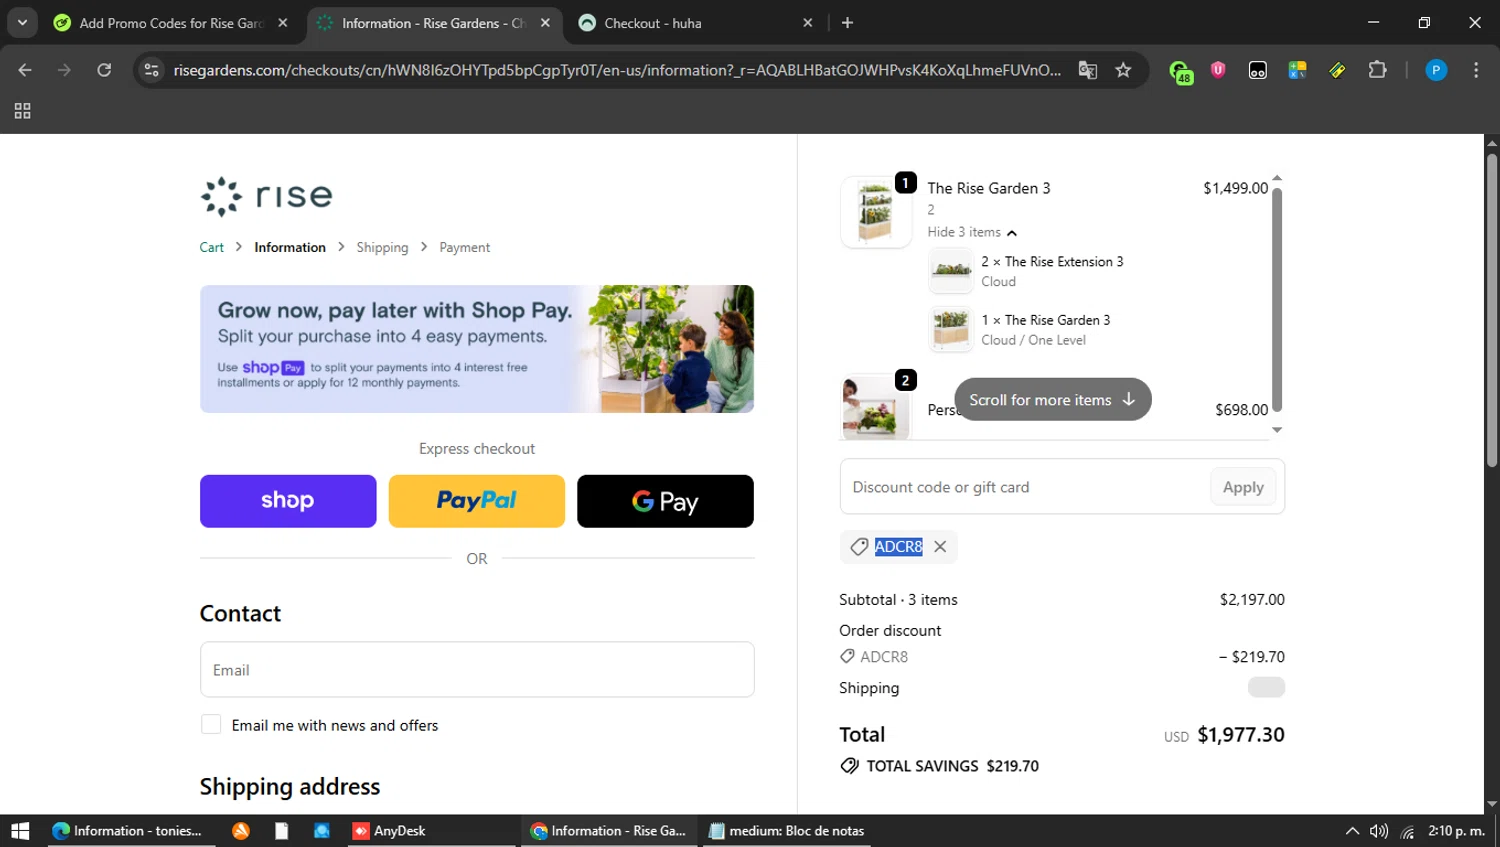This screenshot has width=1500, height=847.
Task: Remove the ADCR8 discount code
Action: [940, 546]
